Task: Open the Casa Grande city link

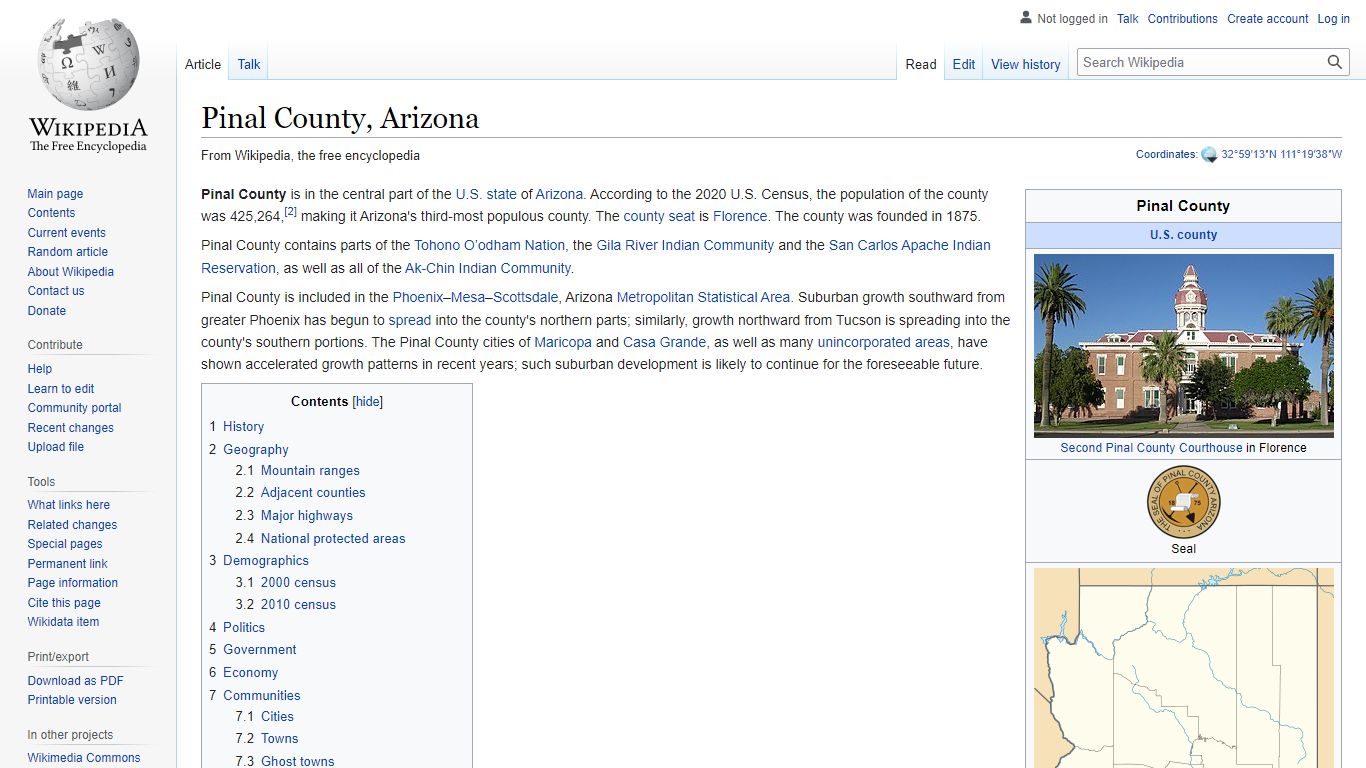Action: point(664,342)
